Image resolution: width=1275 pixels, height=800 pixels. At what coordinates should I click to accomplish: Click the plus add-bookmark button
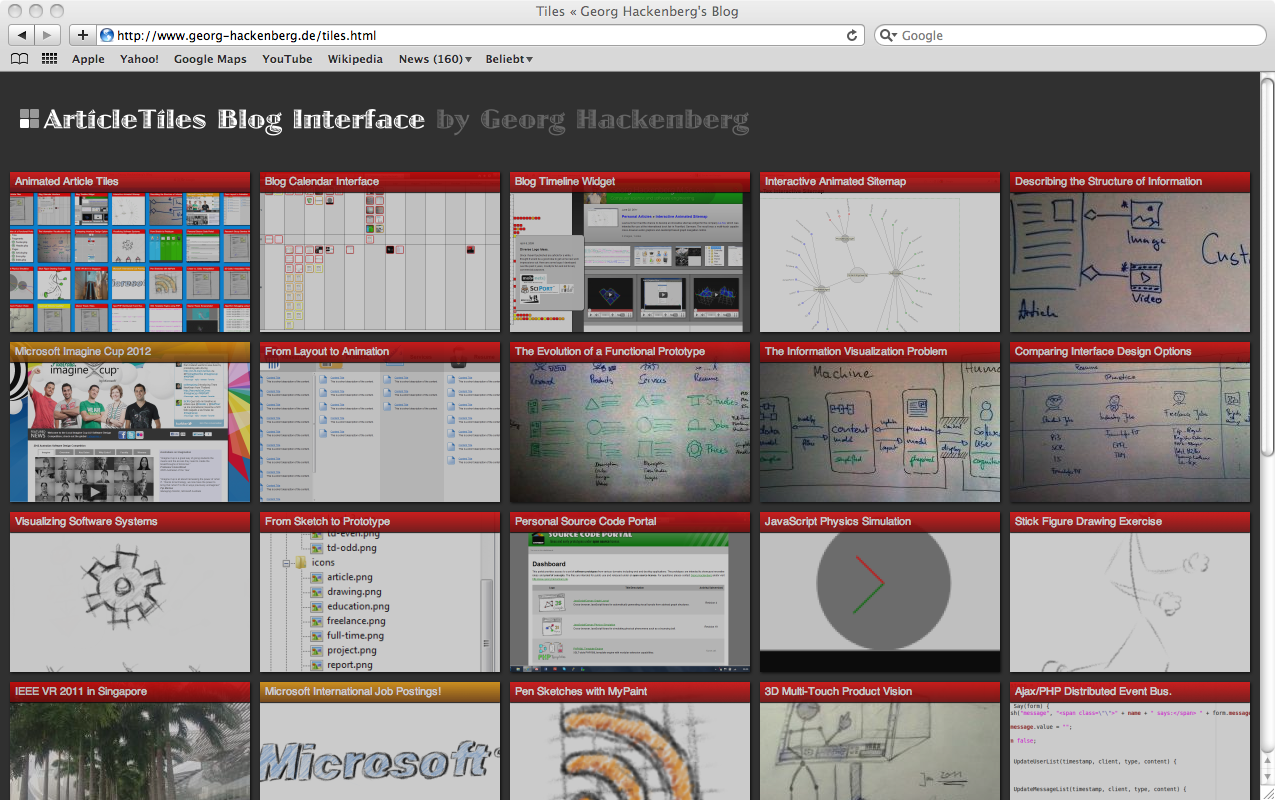[82, 35]
